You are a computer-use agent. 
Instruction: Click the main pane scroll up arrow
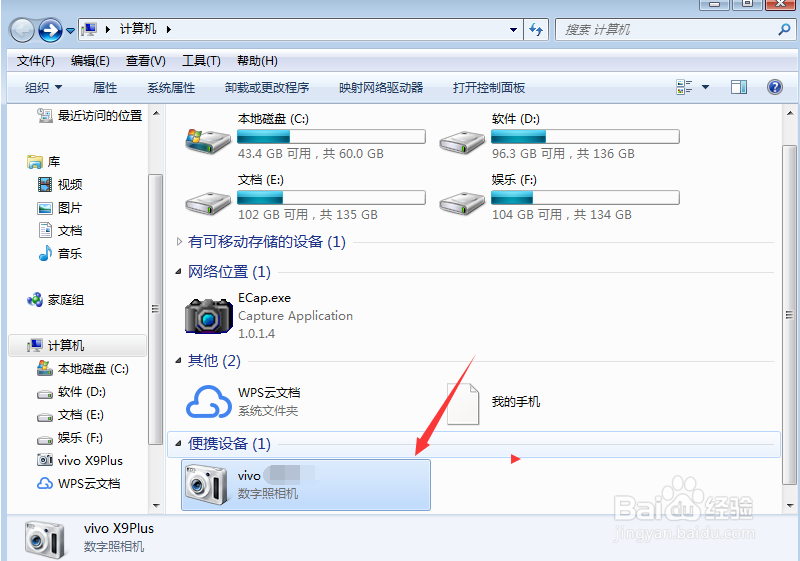[790, 113]
